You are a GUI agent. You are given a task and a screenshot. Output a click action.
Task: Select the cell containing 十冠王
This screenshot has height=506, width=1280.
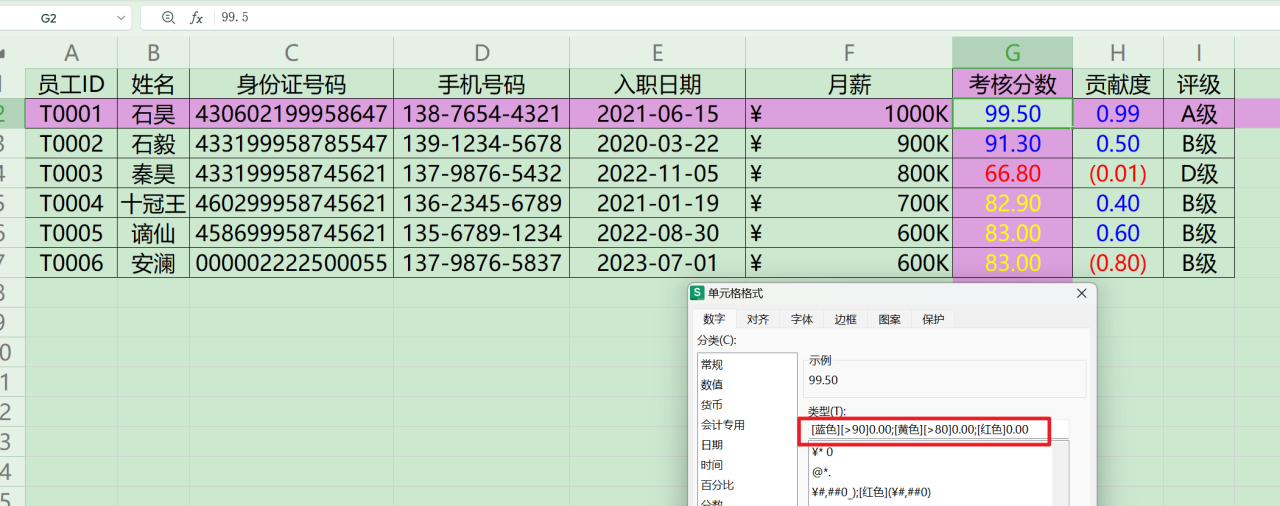click(153, 203)
